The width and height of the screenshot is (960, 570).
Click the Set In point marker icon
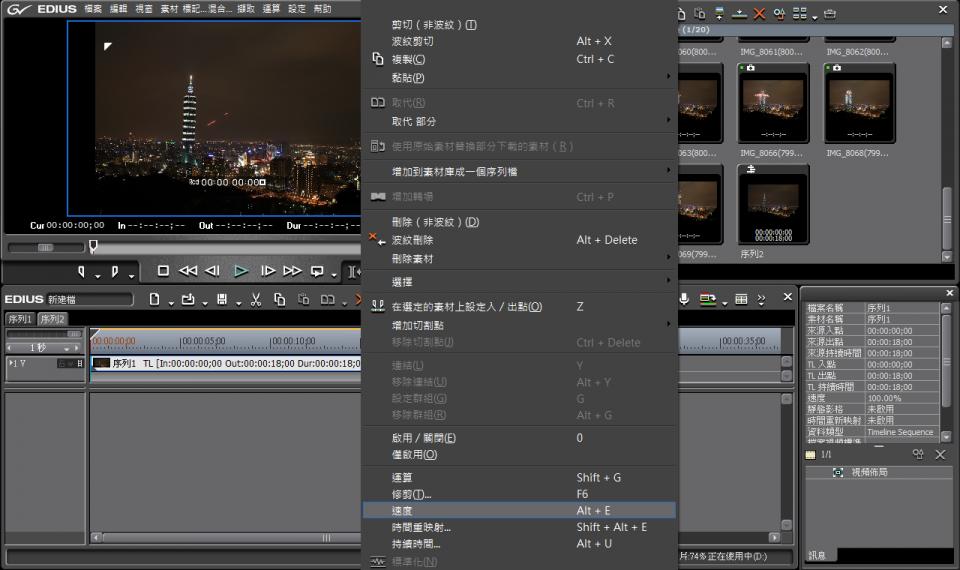click(x=82, y=271)
